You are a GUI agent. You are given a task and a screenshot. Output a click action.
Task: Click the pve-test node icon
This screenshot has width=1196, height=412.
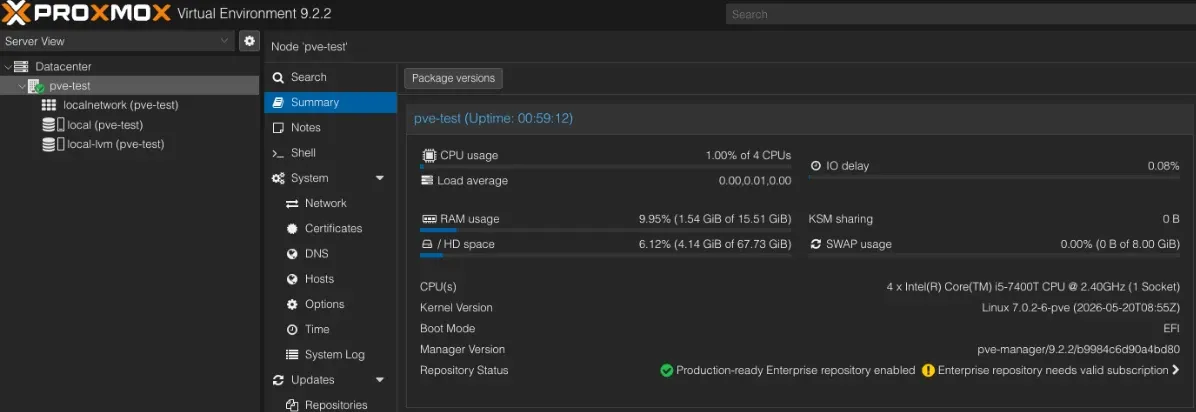[36, 86]
